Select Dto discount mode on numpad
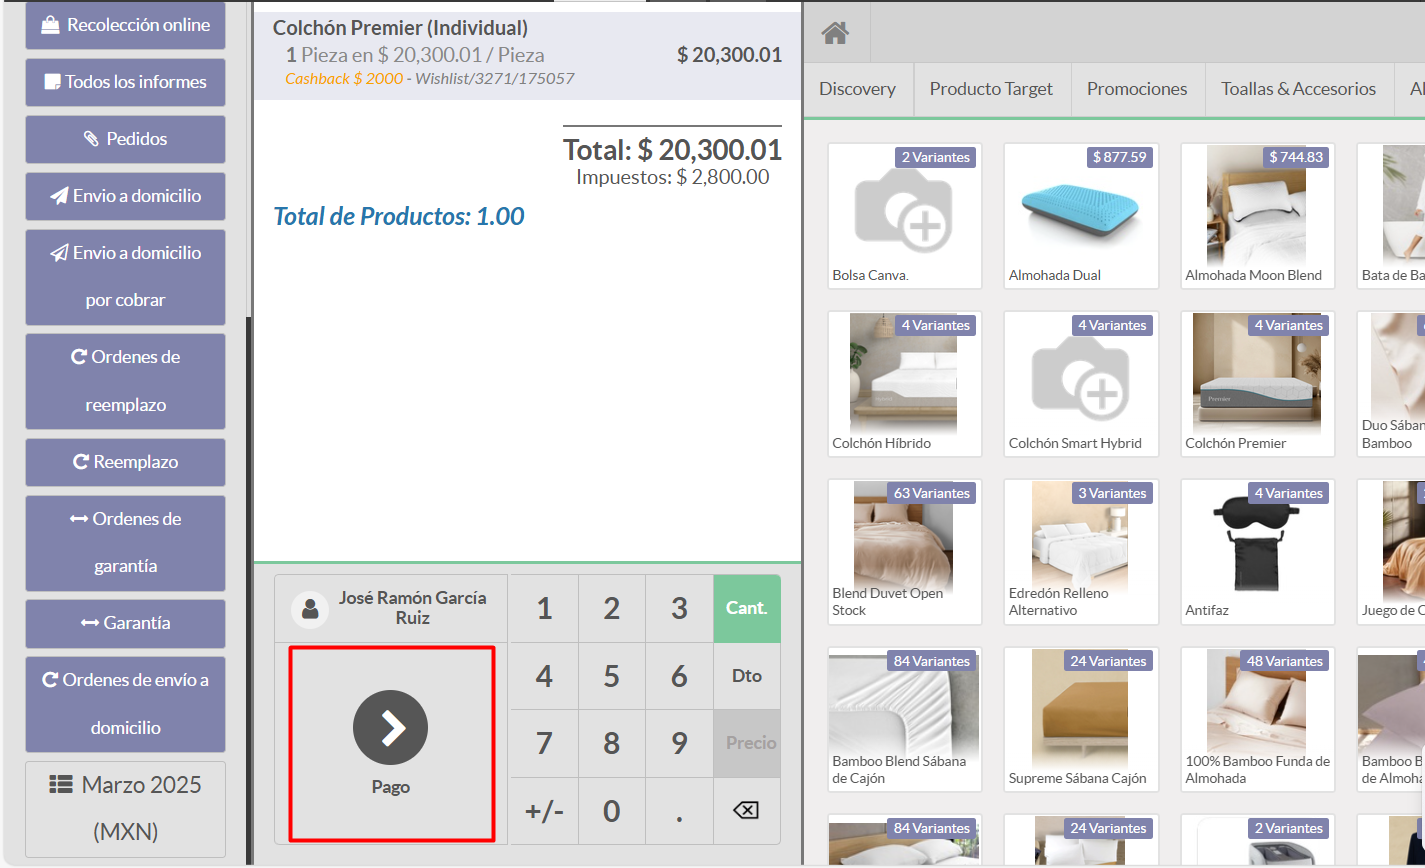Viewport: 1425px width, 868px height. 746,676
